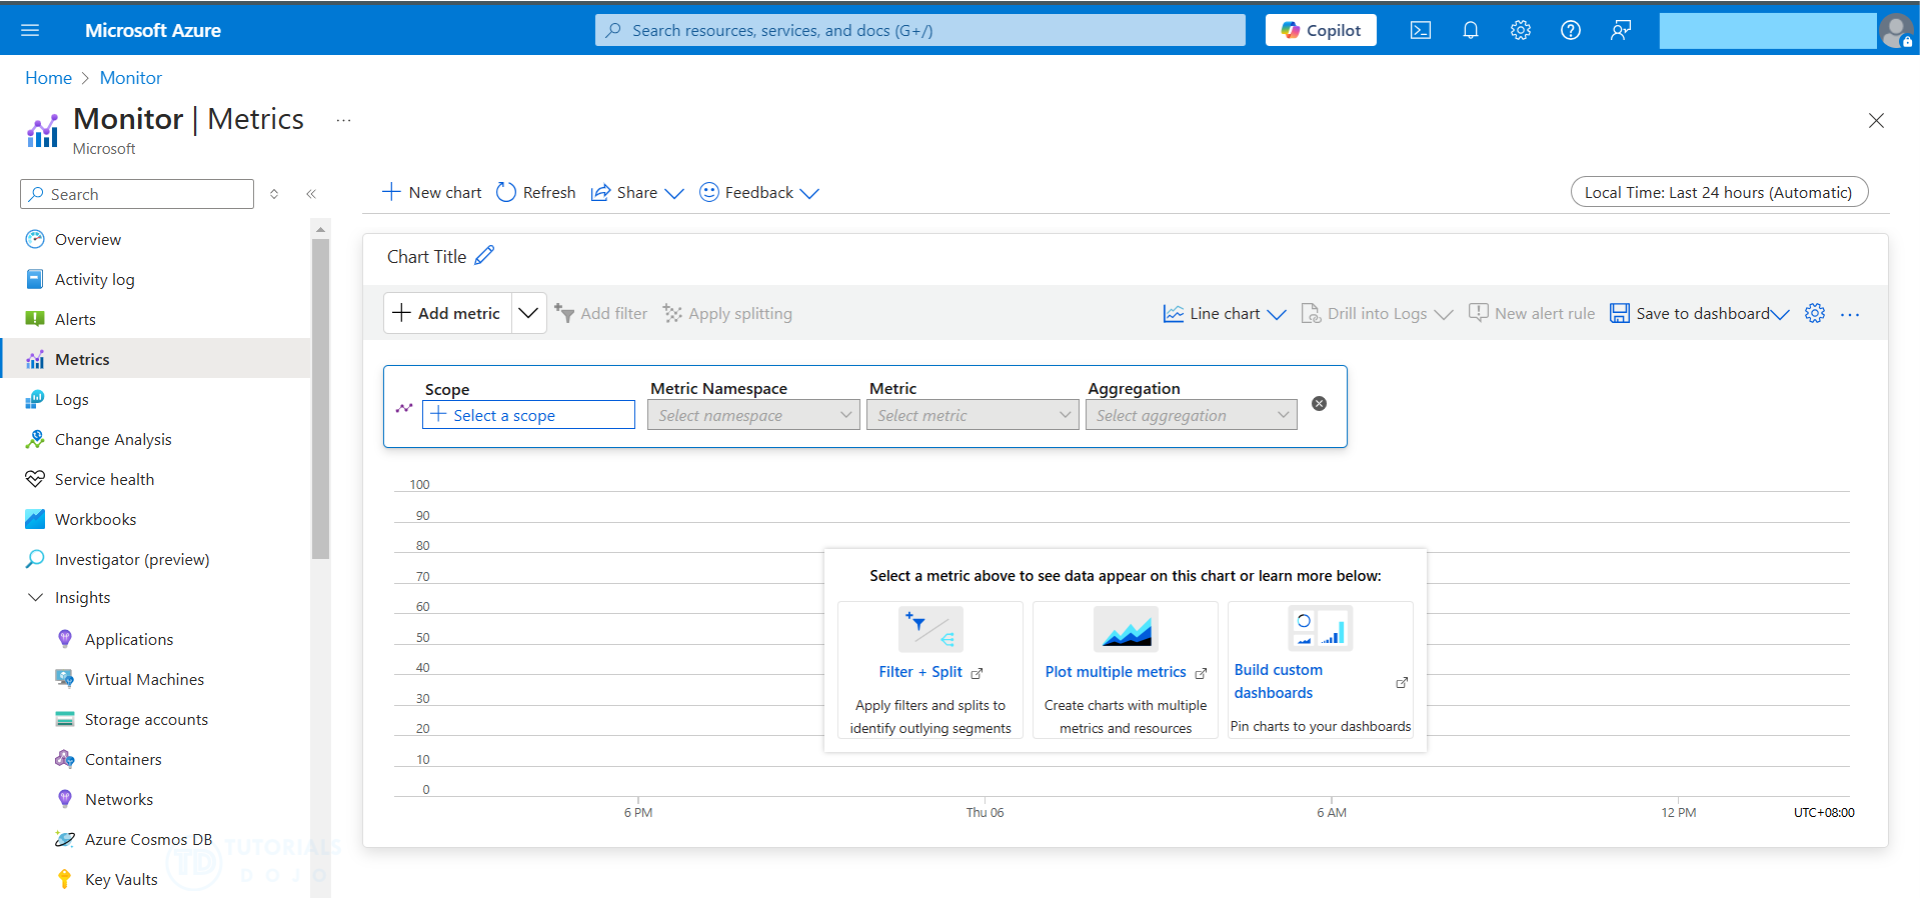The height and width of the screenshot is (898, 1920).
Task: Click the Select a scope field
Action: click(x=529, y=415)
